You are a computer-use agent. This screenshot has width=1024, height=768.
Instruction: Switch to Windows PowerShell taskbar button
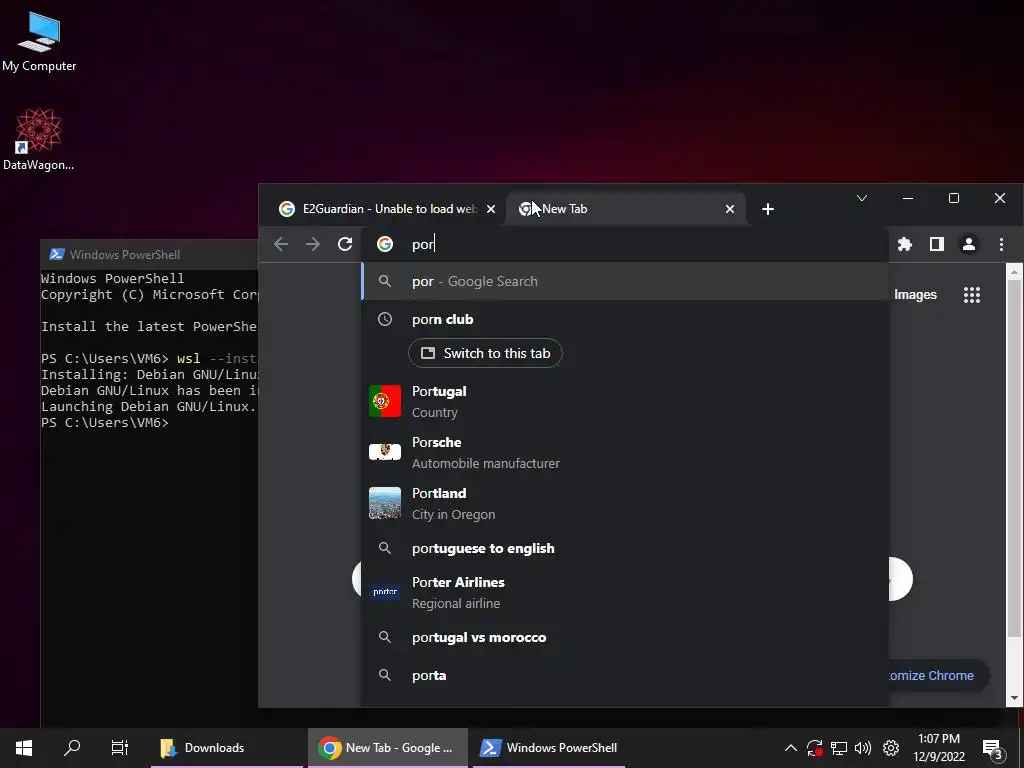pos(549,748)
